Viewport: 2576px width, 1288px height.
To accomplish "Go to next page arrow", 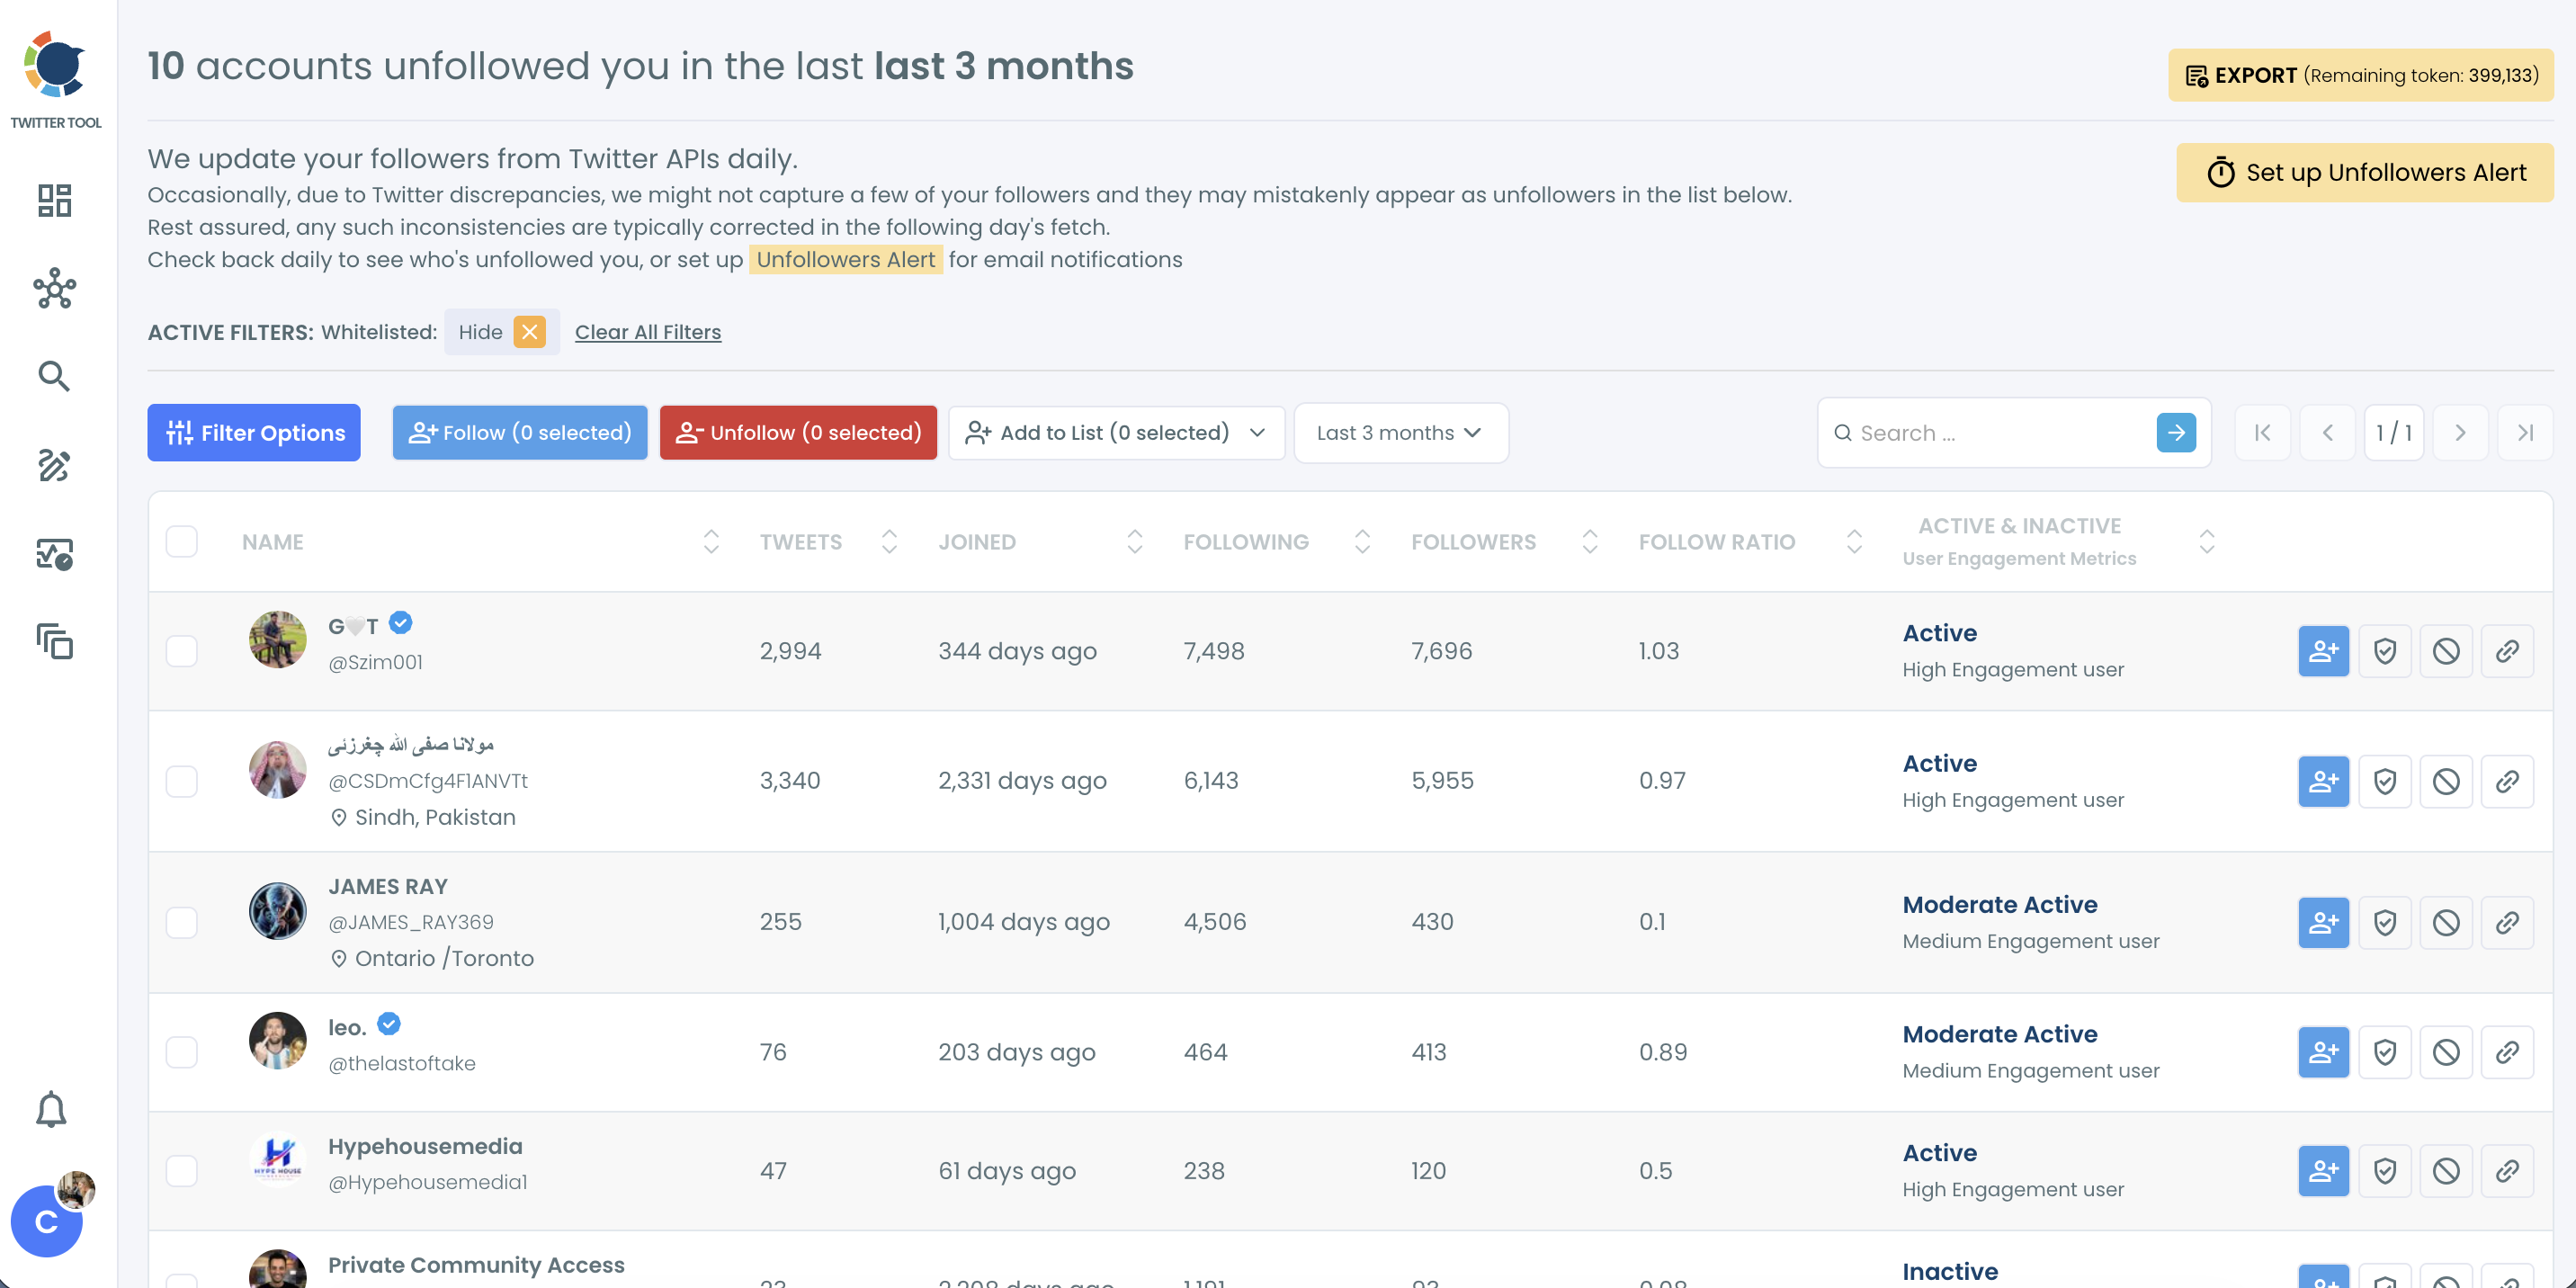I will click(x=2460, y=433).
